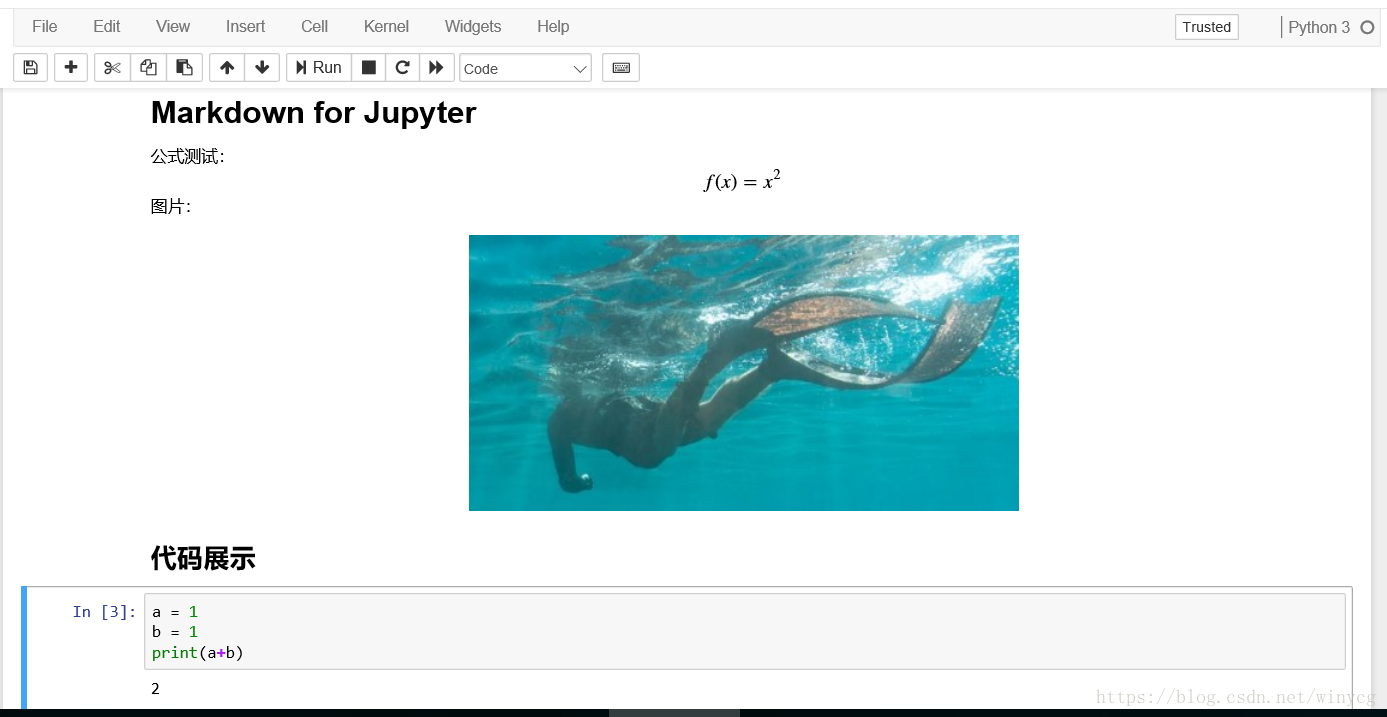This screenshot has width=1387, height=717.
Task: Save the notebook with the floppy disk icon
Action: [x=30, y=68]
